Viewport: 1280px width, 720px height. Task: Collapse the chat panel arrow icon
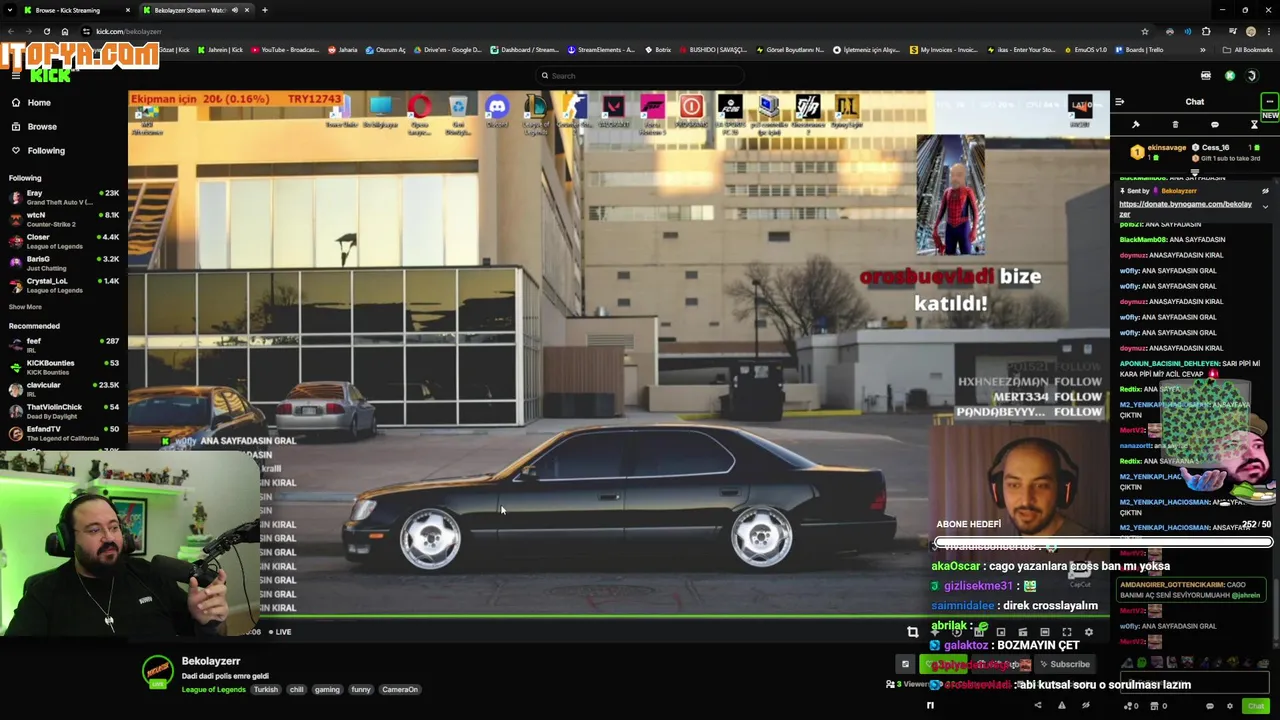pyautogui.click(x=1119, y=102)
